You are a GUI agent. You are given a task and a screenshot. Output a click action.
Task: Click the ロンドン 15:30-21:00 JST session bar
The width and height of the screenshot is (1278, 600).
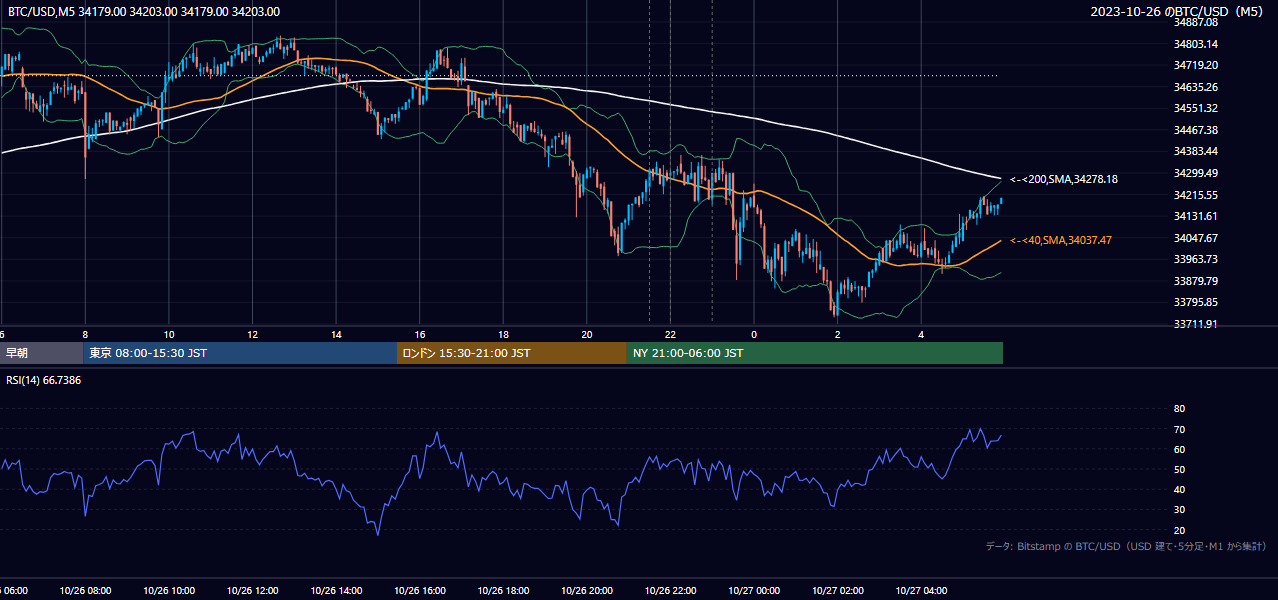pos(512,353)
